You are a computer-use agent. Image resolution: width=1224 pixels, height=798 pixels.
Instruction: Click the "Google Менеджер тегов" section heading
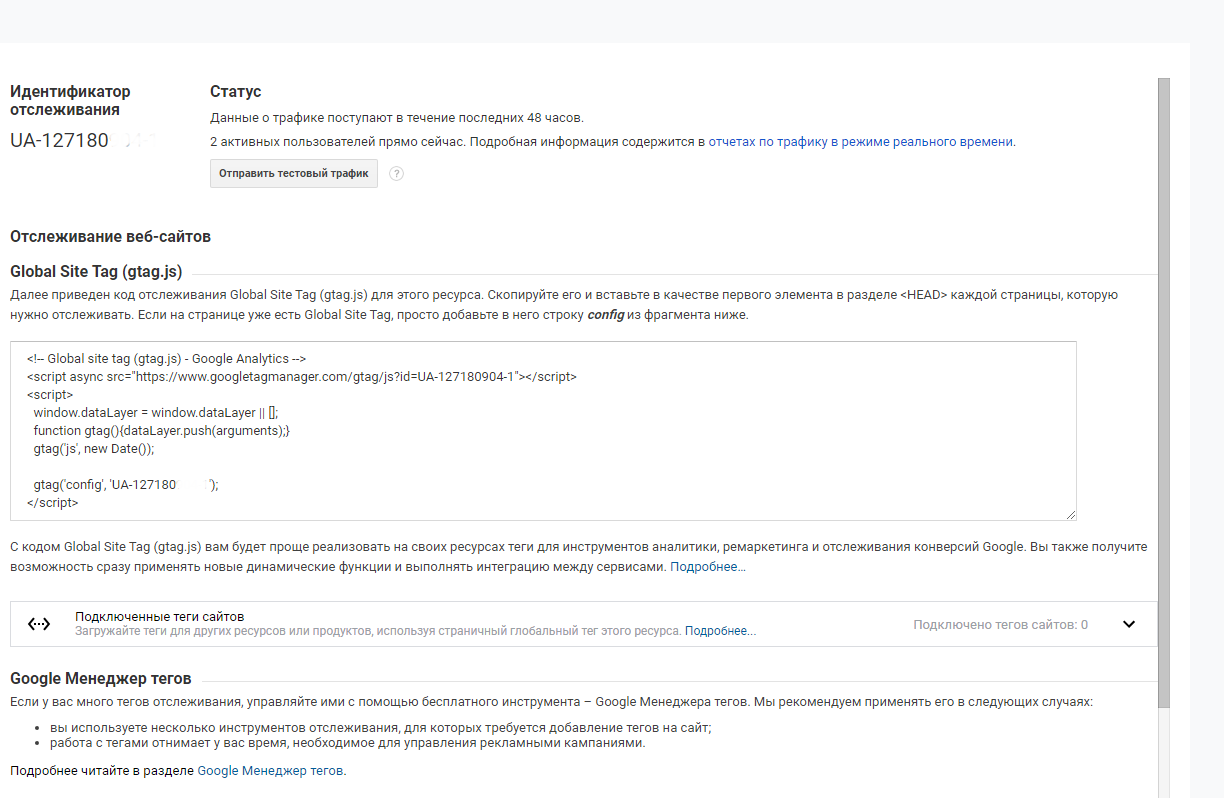[x=100, y=678]
